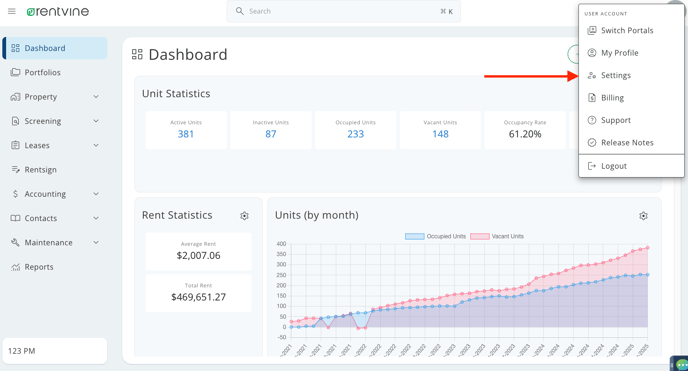
Task: Click the Portfolios folder icon
Action: click(x=15, y=72)
